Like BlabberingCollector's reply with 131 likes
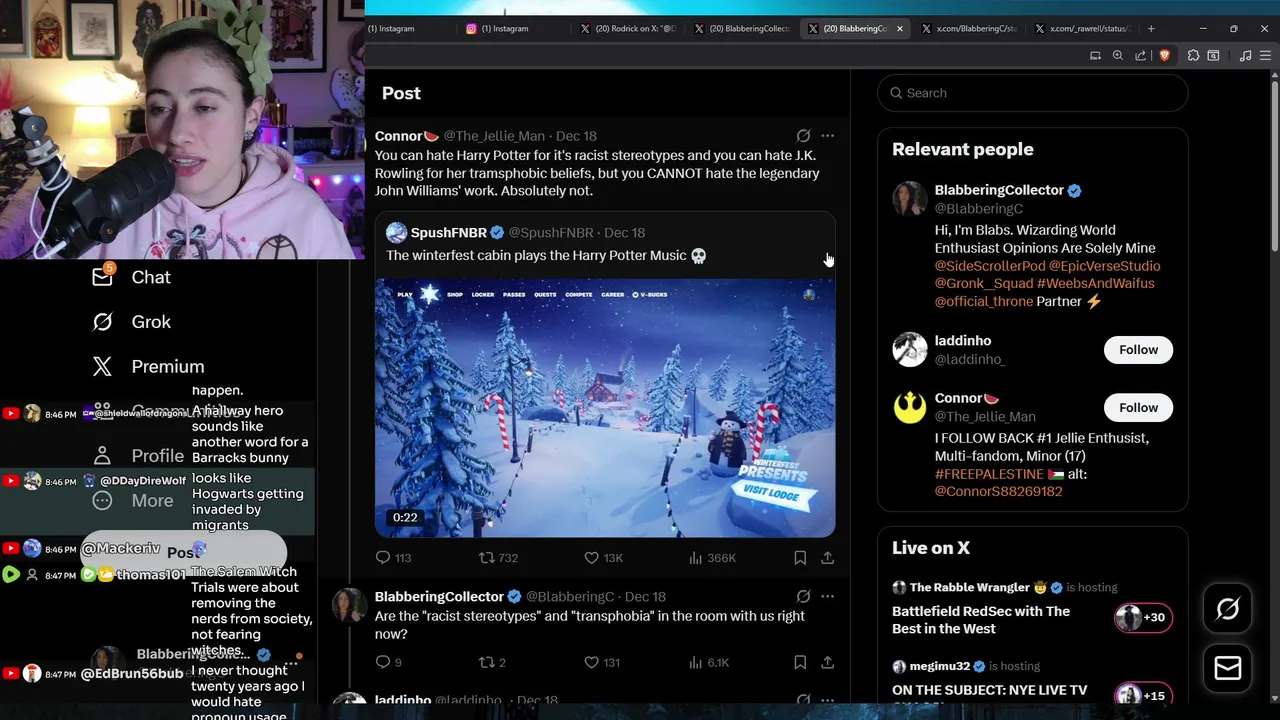 click(602, 662)
